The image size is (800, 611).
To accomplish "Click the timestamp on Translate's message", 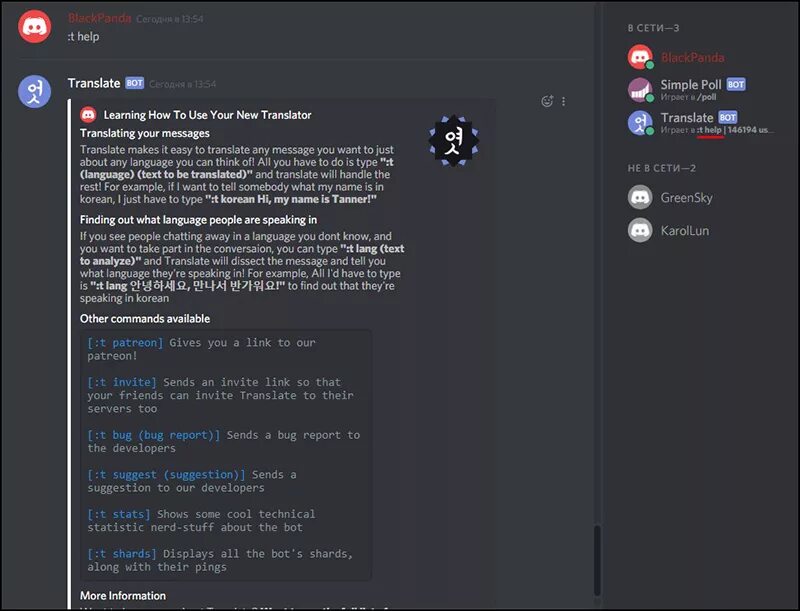I will tap(183, 84).
